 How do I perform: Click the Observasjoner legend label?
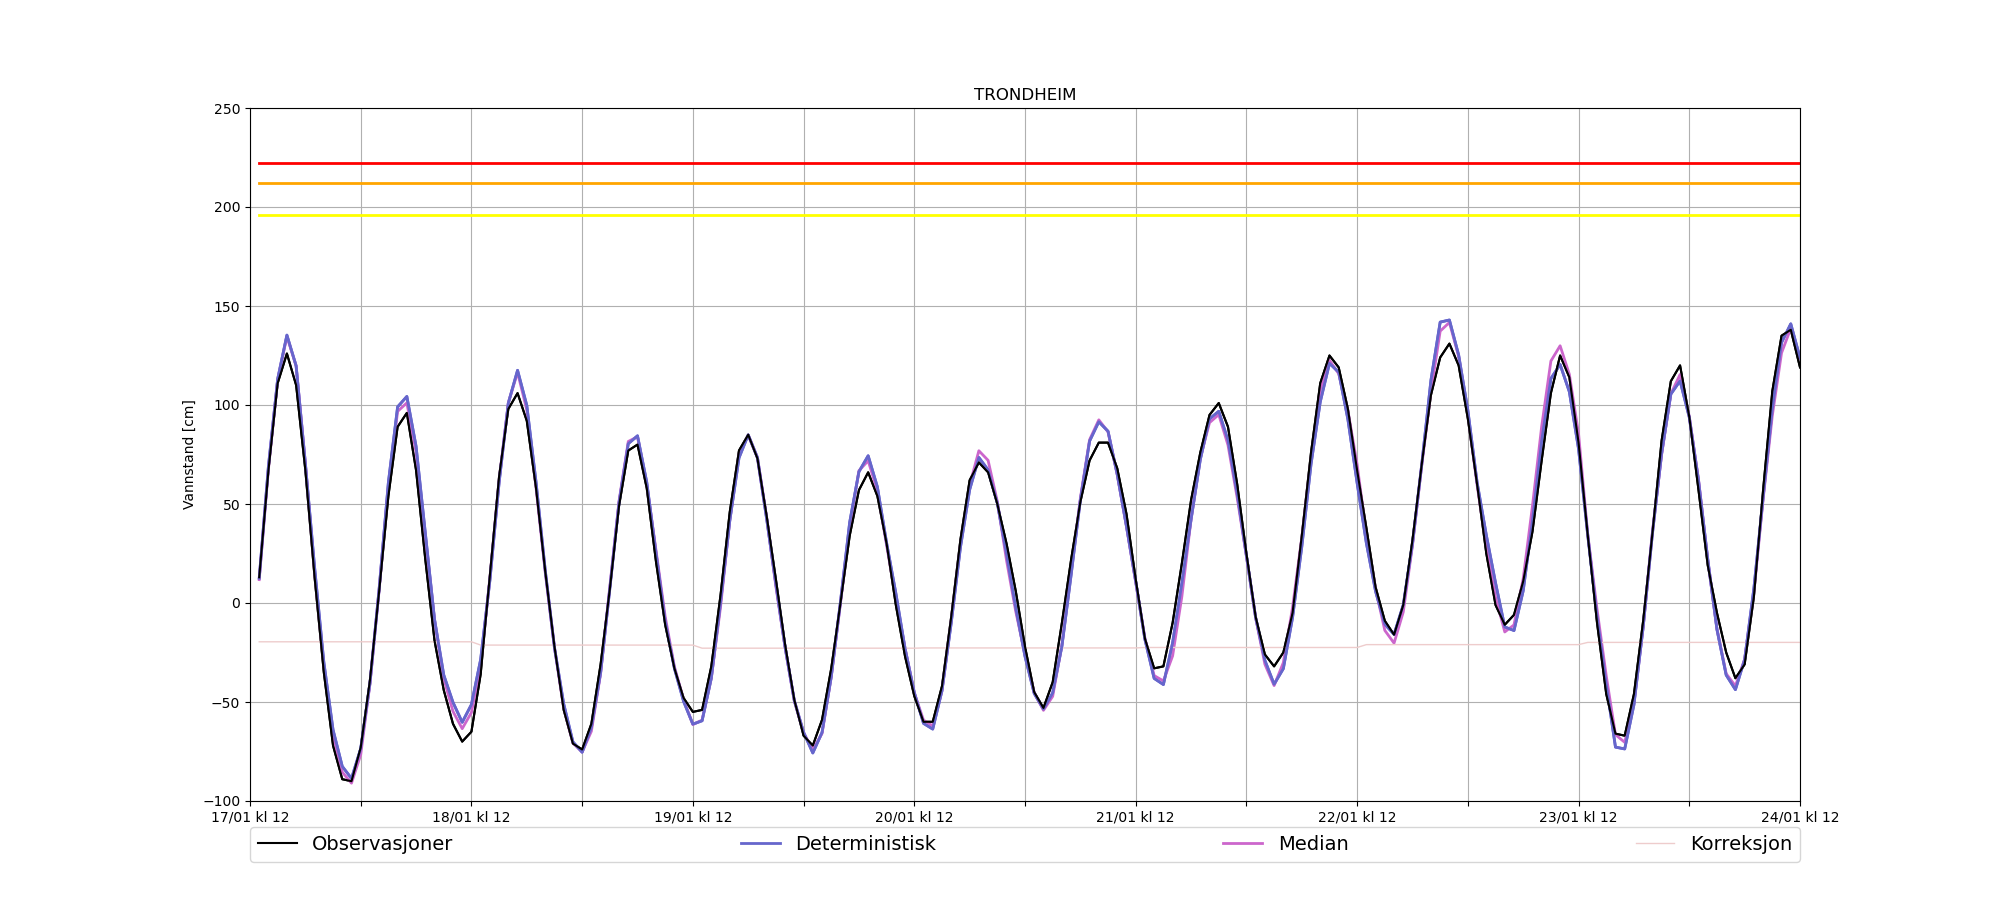381,844
